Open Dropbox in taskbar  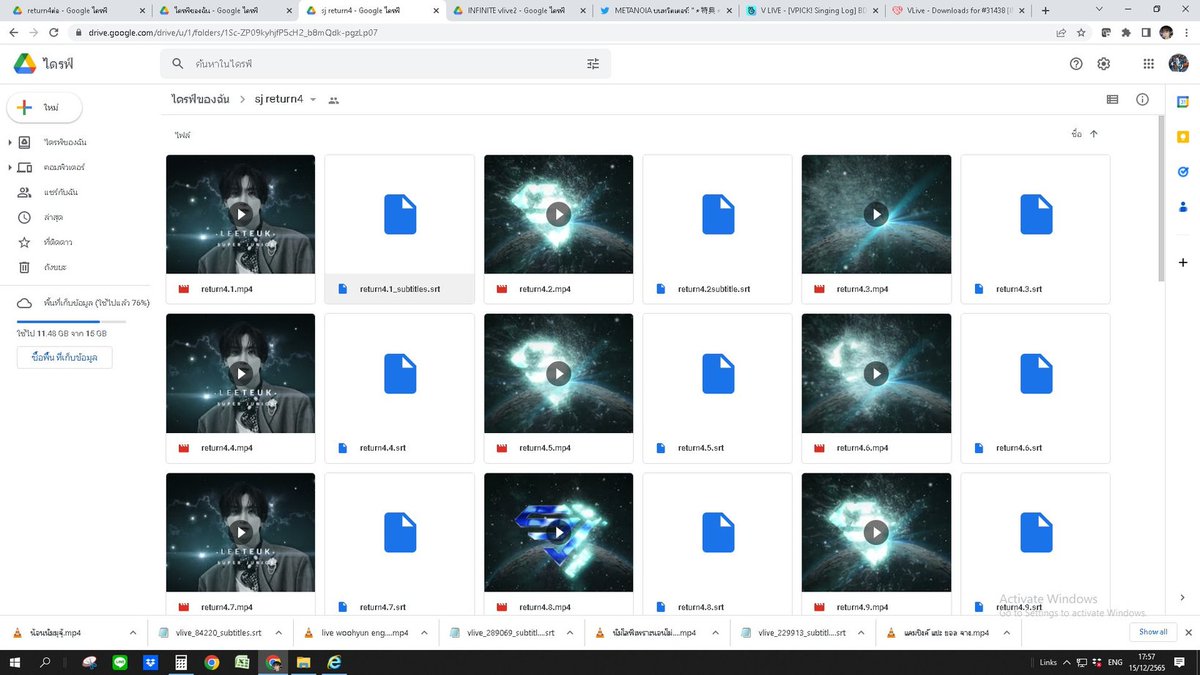[150, 662]
